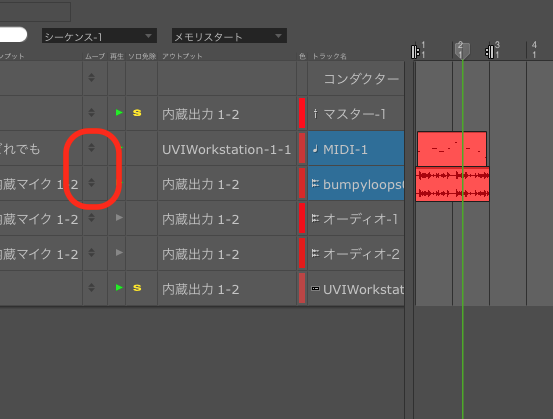This screenshot has width=553, height=419.
Task: Open 内蔵出力 1-2 output of マスター-1
Action: tap(200, 114)
